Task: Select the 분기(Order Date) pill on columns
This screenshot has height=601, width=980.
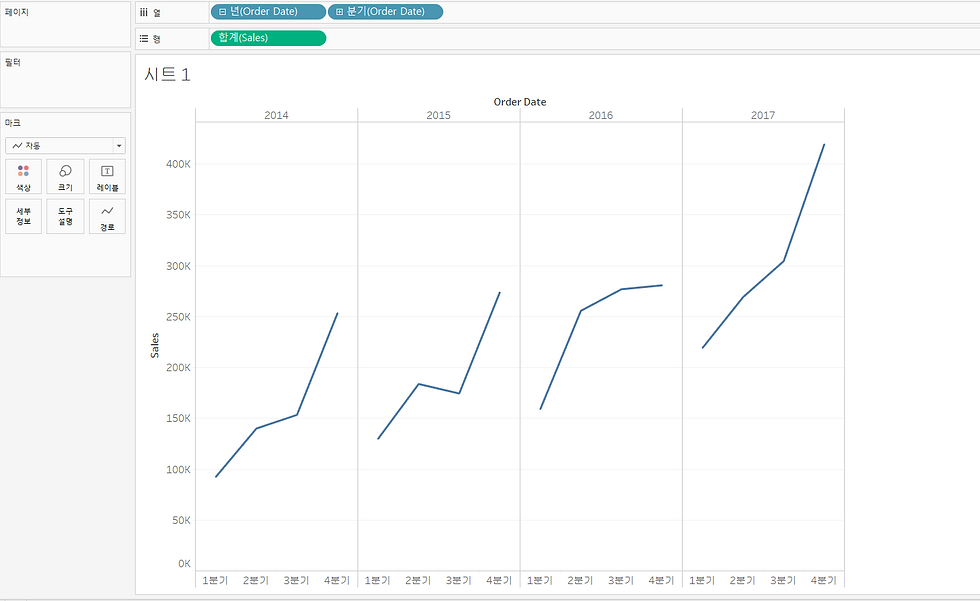Action: (x=385, y=12)
